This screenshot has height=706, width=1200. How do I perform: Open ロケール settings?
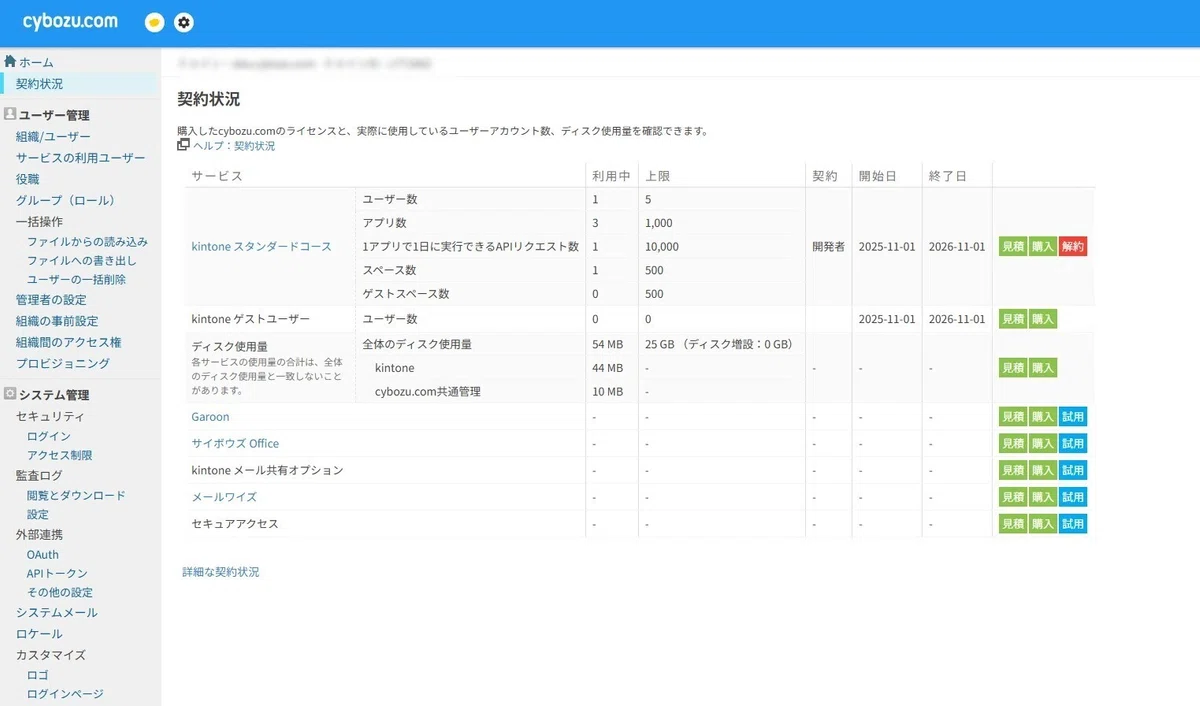tap(39, 634)
